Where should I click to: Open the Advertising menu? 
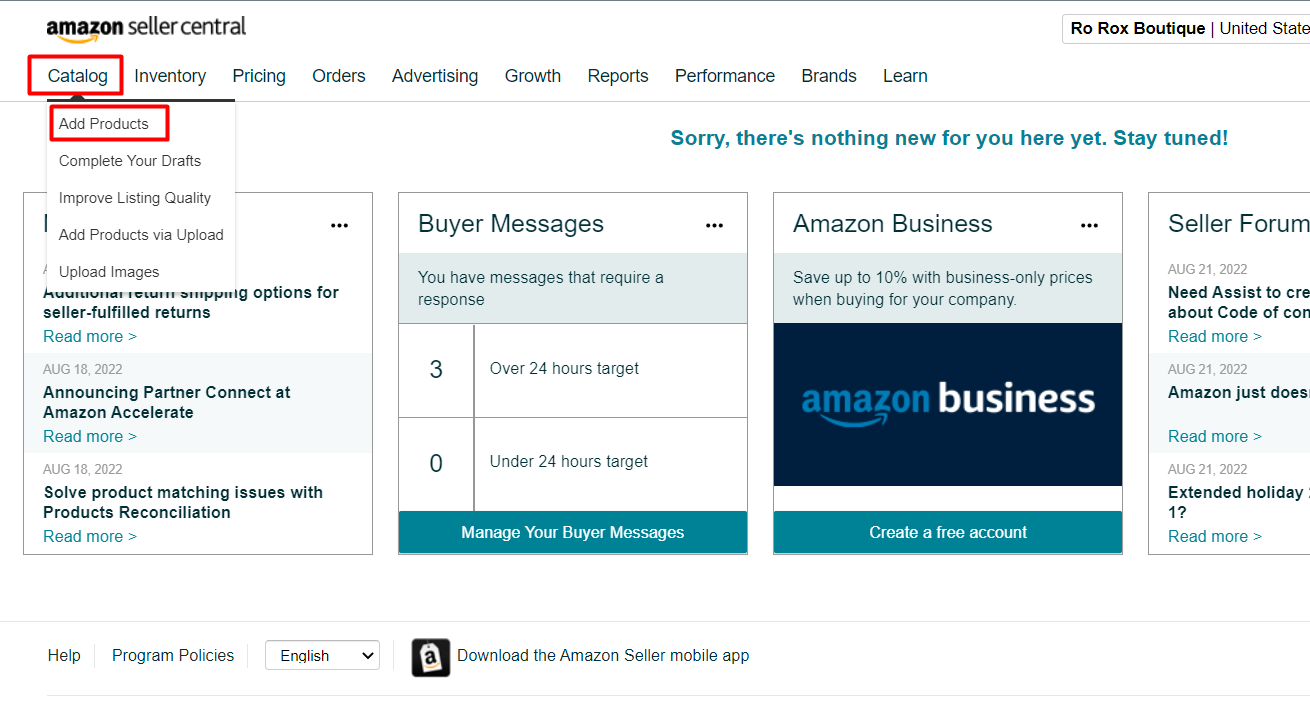click(x=435, y=76)
